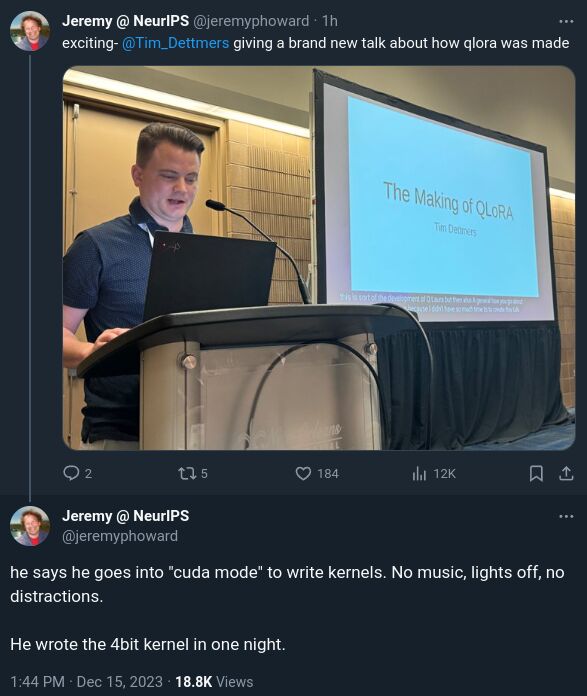
Task: Click the @jeremyphoward handle in first tweet
Action: 251,21
